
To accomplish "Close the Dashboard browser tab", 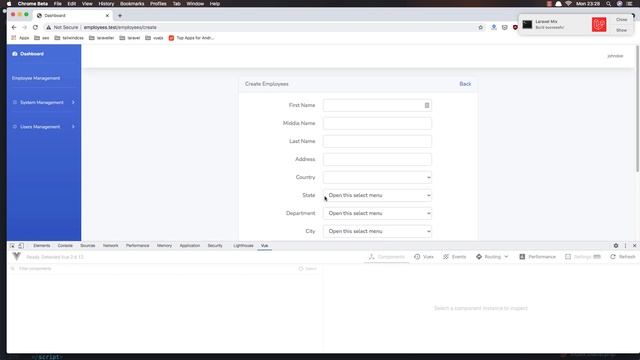I will (107, 16).
